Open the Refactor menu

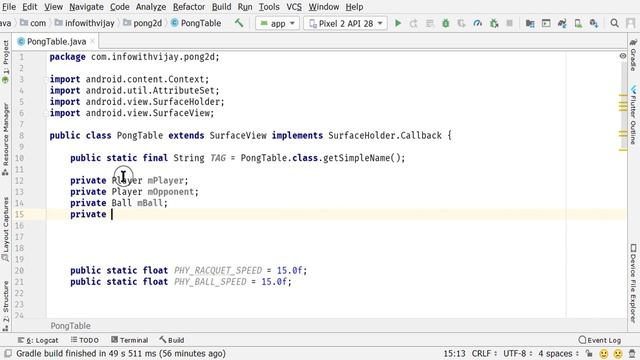[x=189, y=7]
